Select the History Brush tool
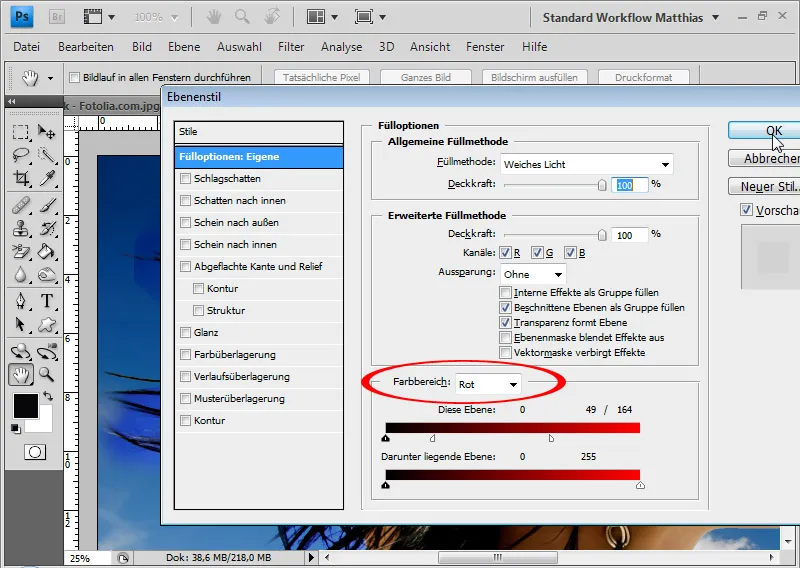800x568 pixels. click(46, 229)
